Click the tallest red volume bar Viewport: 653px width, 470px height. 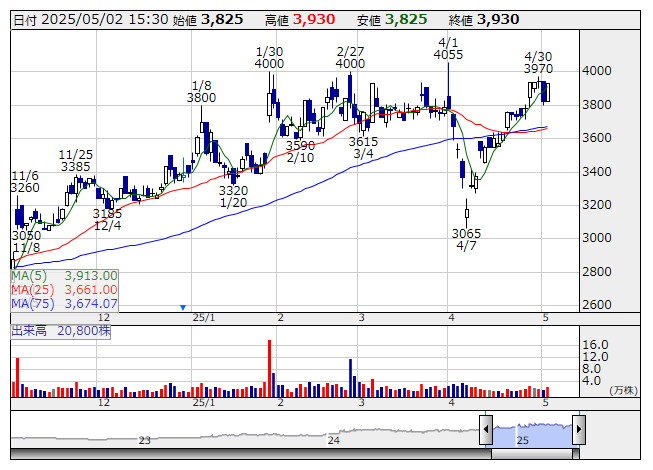[269, 368]
